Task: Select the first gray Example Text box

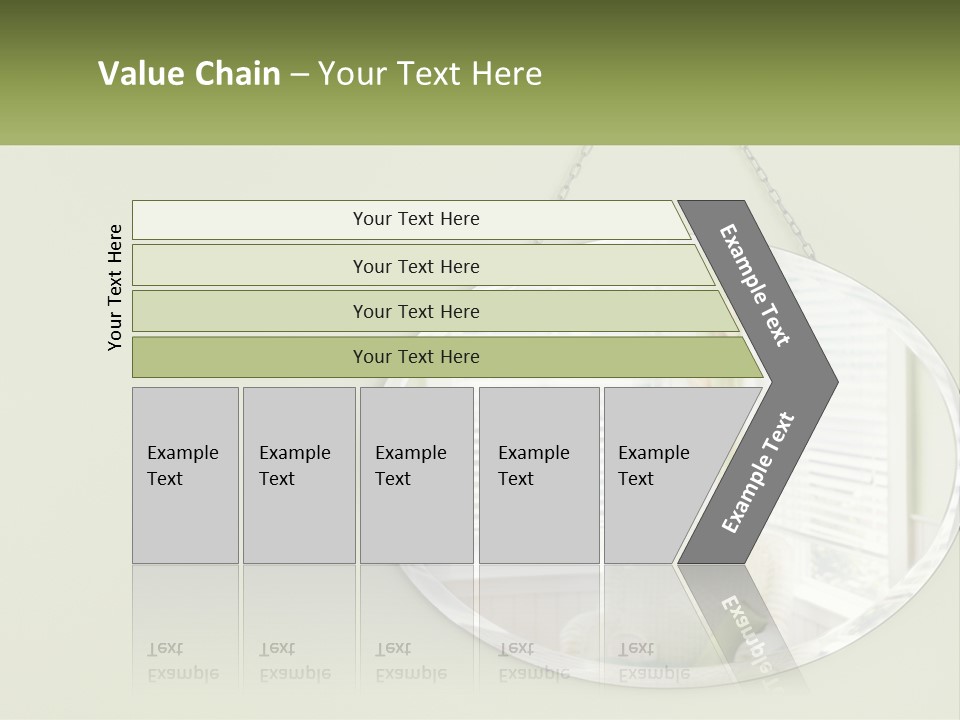Action: (x=185, y=475)
